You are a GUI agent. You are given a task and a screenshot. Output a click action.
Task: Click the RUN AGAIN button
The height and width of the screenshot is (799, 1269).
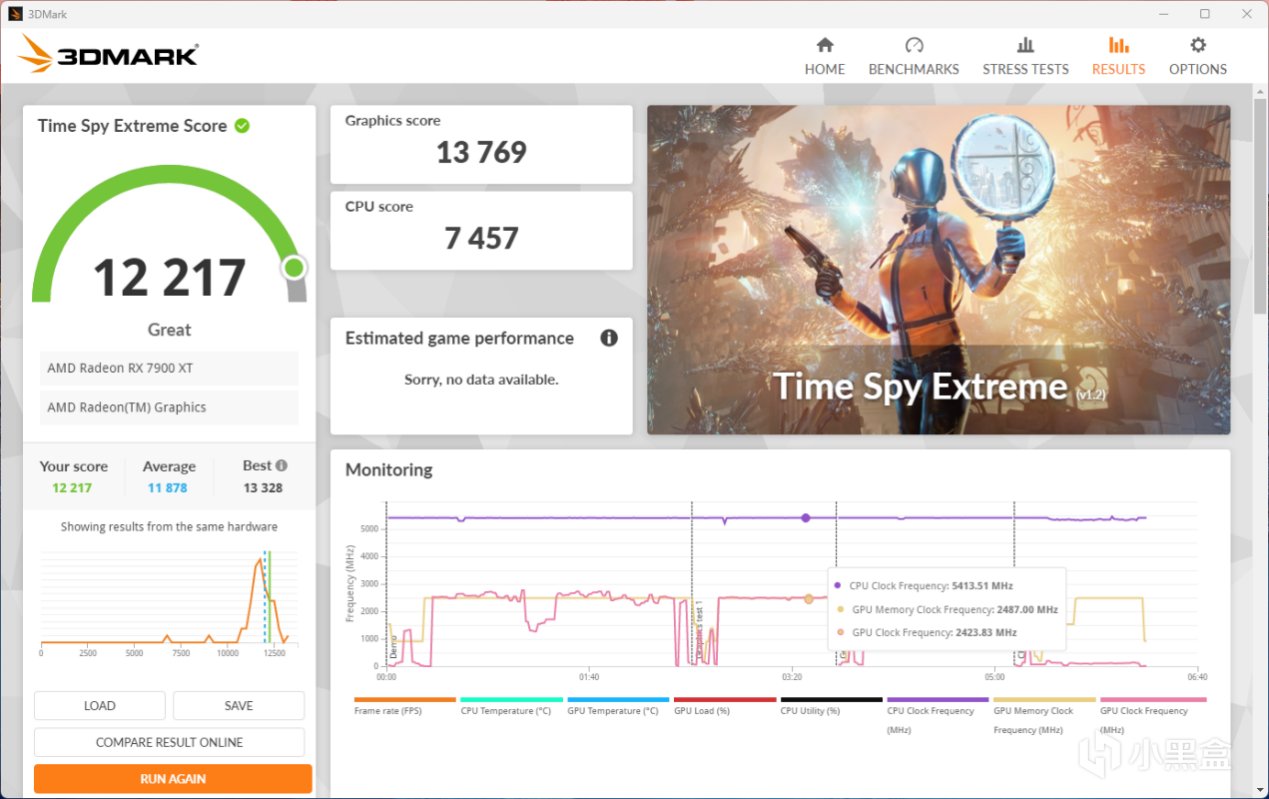(x=173, y=779)
